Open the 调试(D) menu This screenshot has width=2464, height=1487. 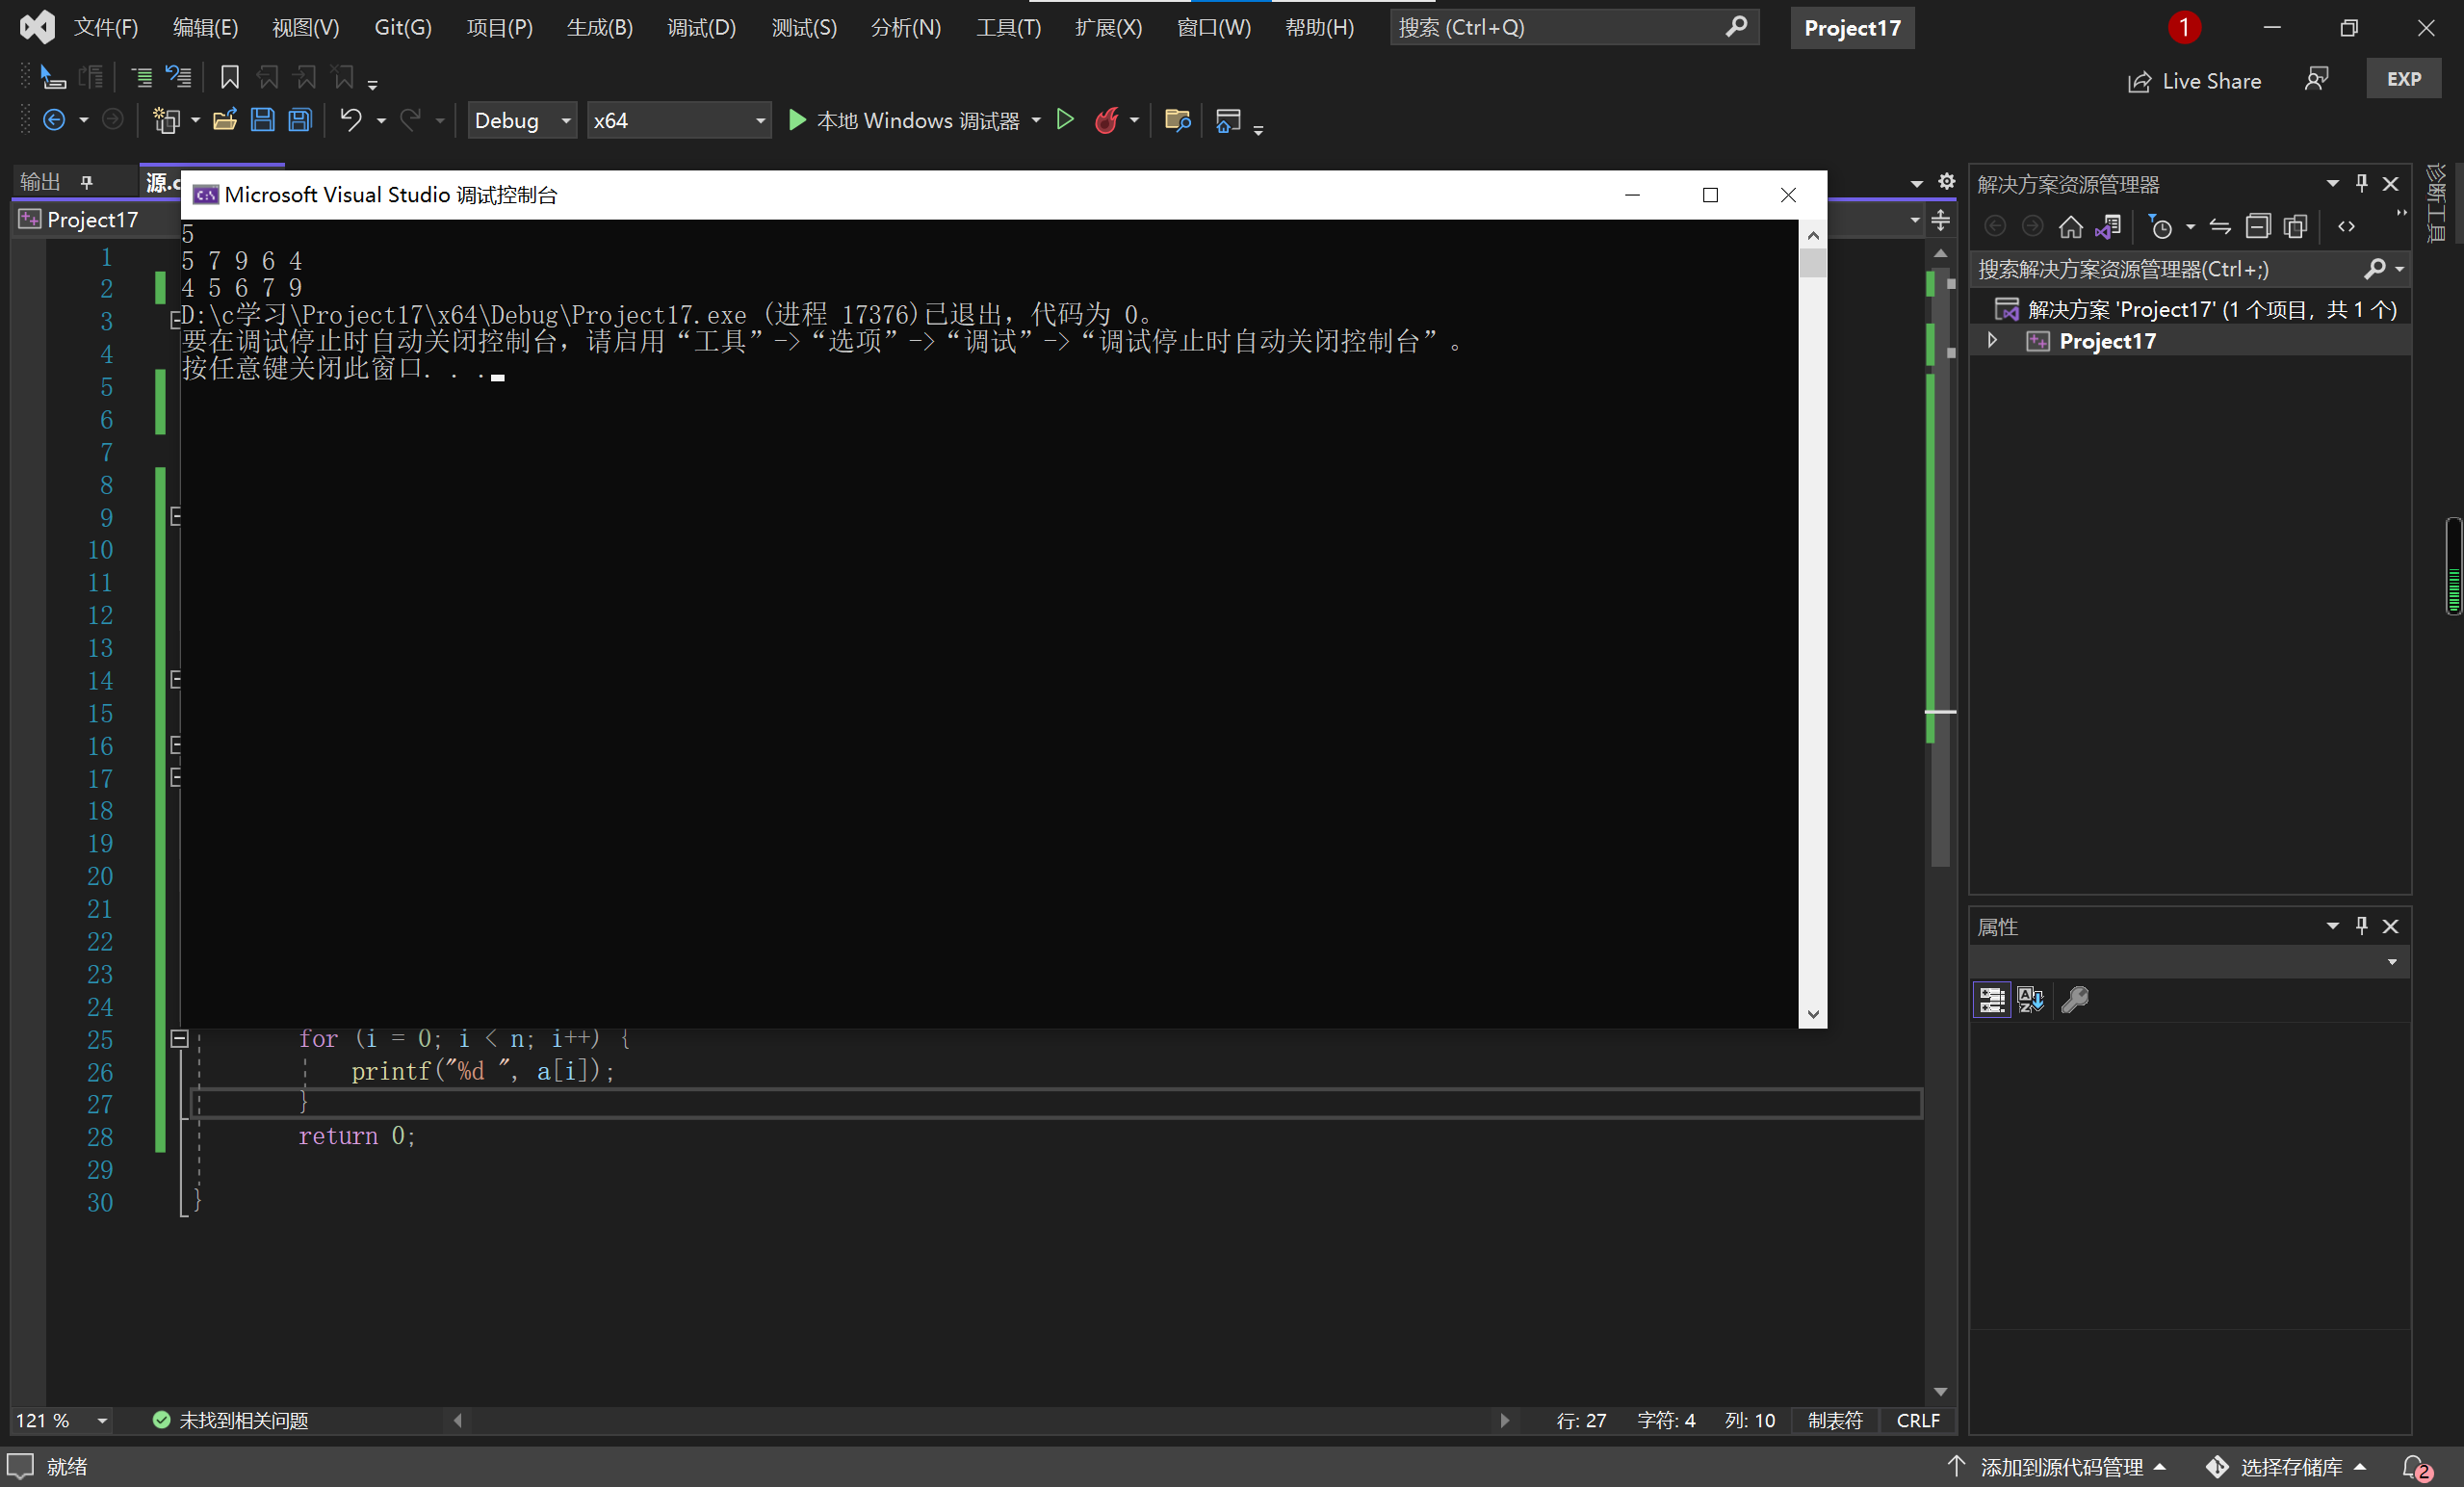pyautogui.click(x=701, y=27)
